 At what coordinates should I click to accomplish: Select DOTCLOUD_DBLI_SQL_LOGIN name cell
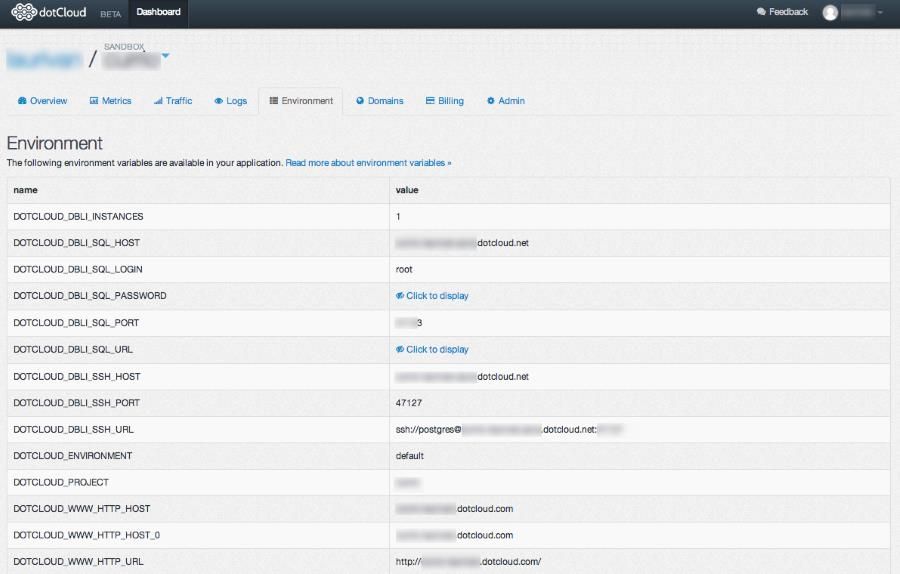click(198, 269)
